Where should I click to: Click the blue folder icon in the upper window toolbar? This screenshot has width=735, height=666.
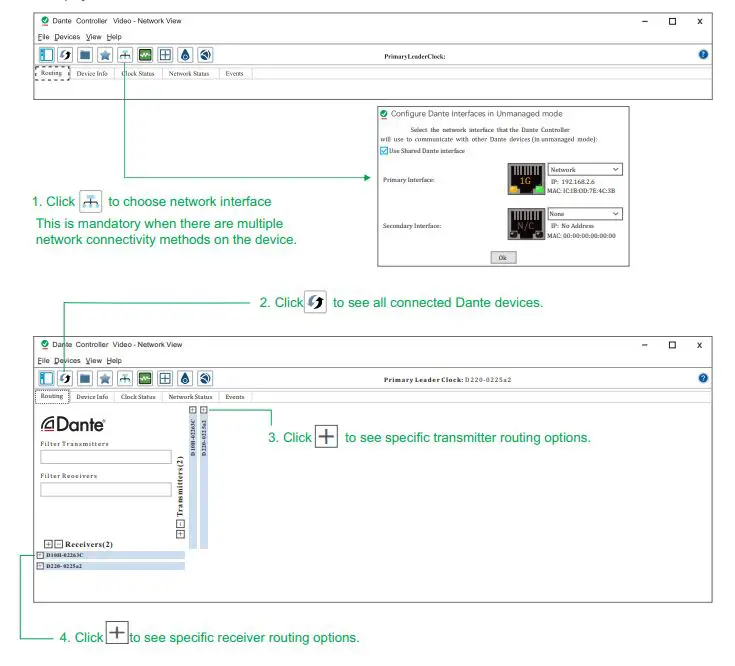[x=85, y=55]
